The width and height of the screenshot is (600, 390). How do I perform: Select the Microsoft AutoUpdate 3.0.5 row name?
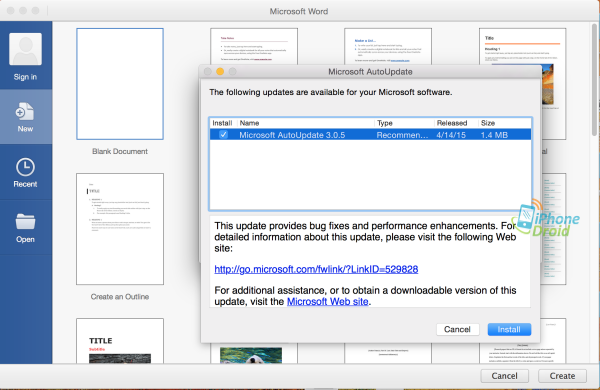tap(292, 135)
